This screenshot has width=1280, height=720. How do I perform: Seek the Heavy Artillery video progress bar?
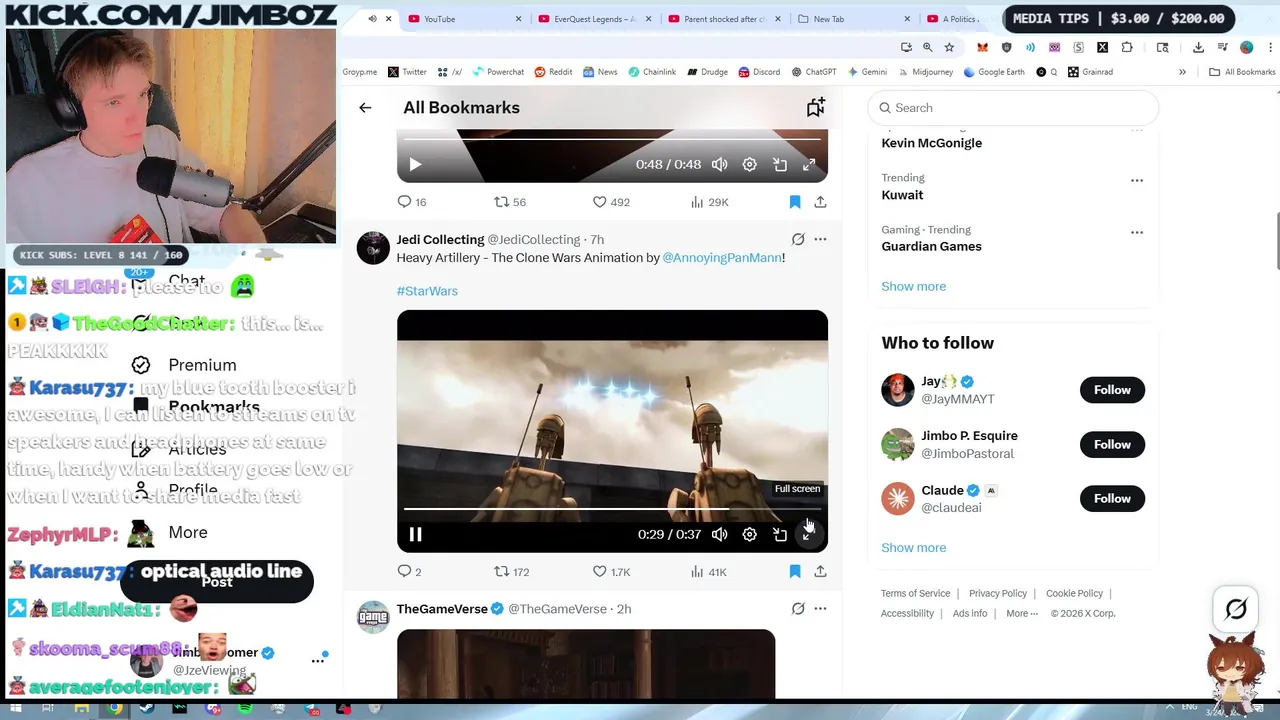[x=612, y=509]
